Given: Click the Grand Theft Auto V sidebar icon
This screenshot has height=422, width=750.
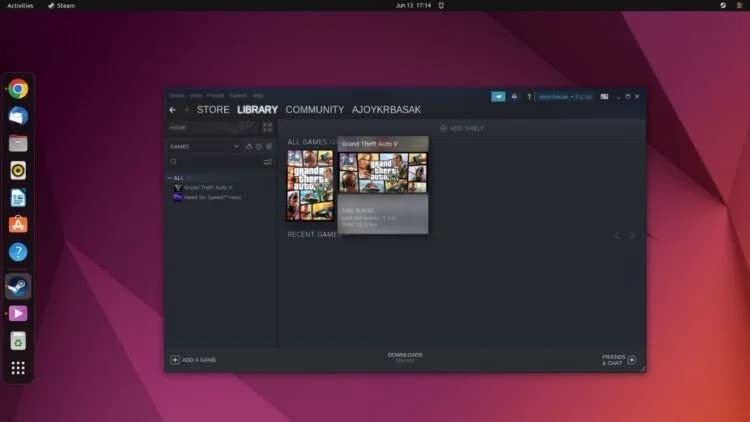Looking at the screenshot, I should click(178, 188).
